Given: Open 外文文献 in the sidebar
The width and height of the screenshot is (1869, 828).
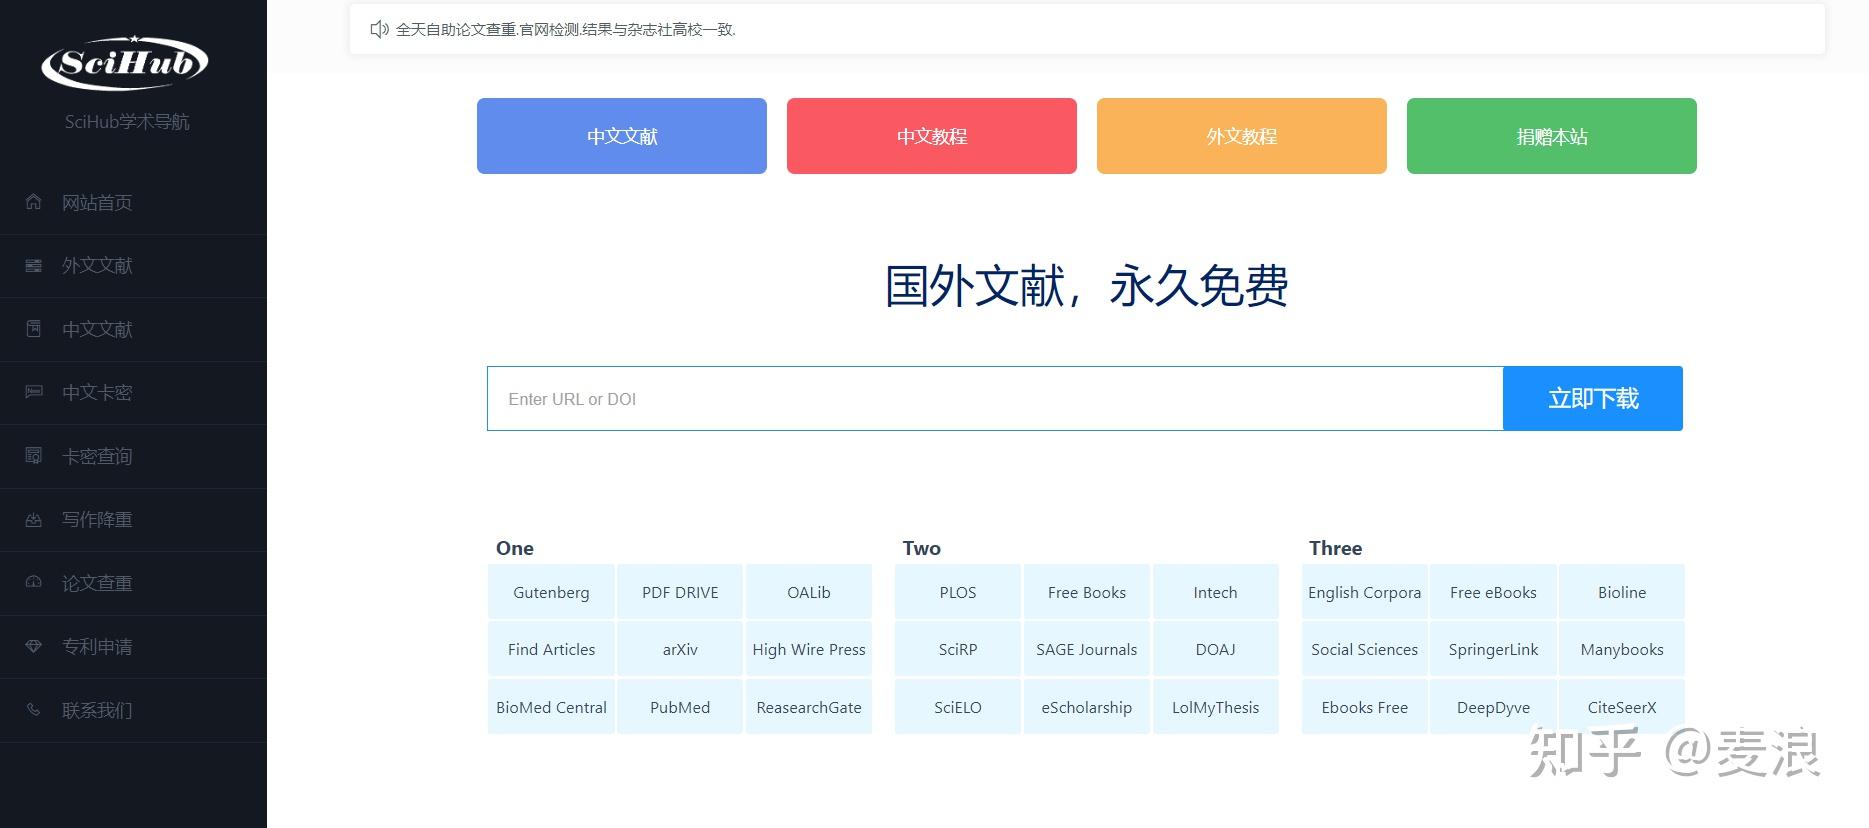Looking at the screenshot, I should point(133,266).
